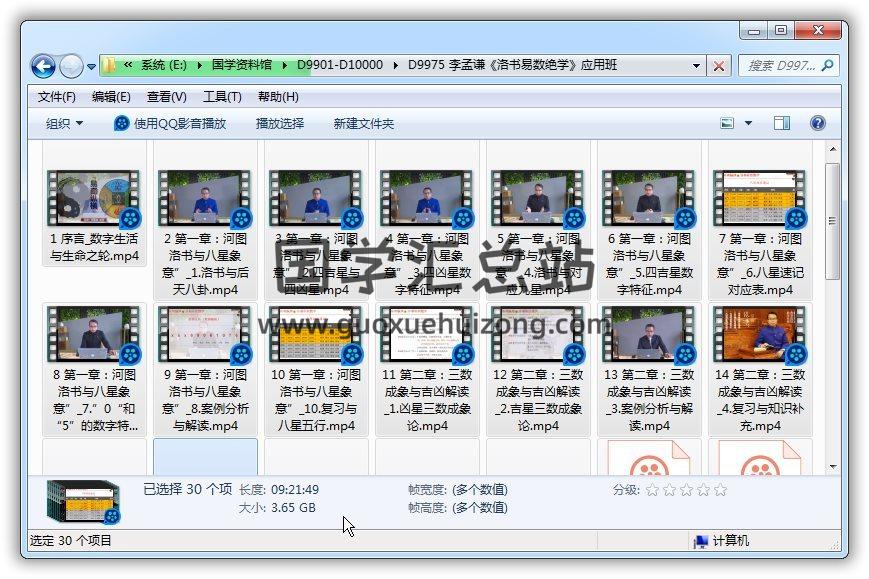Click 国学资料馆 in the address path

241,66
